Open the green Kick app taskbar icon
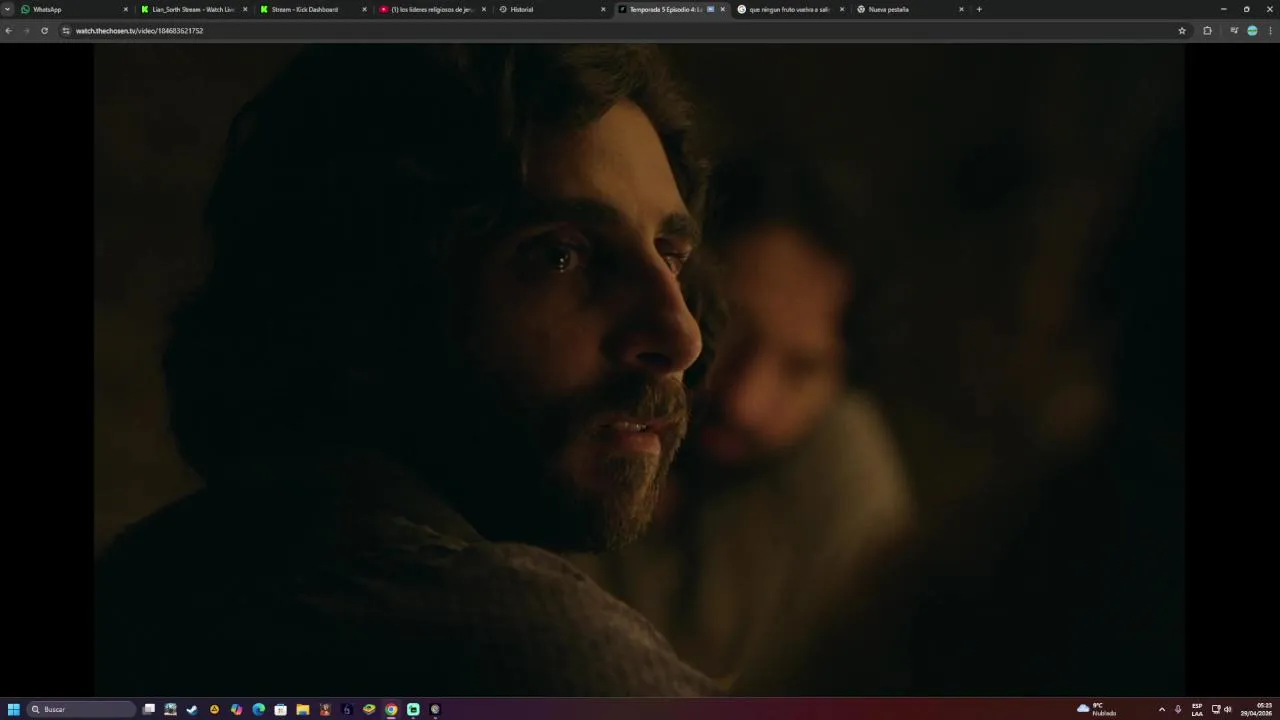Image resolution: width=1280 pixels, height=720 pixels. click(x=413, y=709)
